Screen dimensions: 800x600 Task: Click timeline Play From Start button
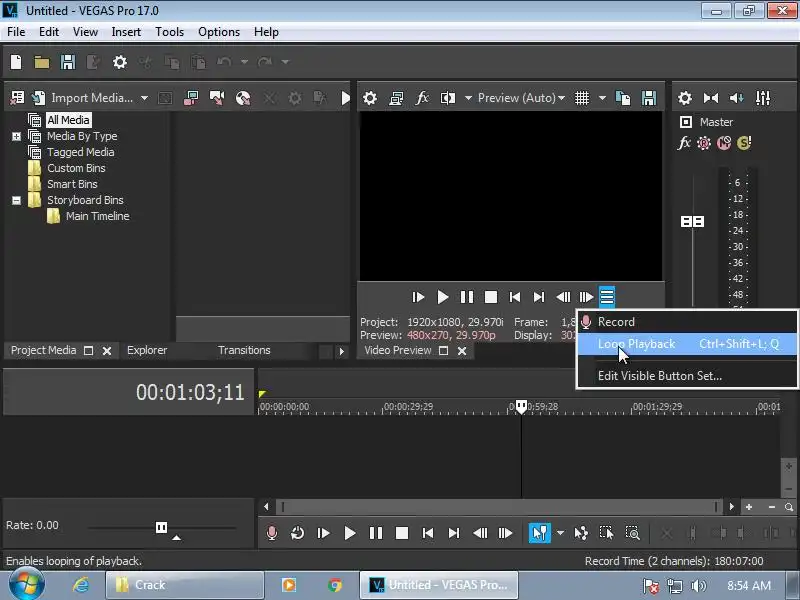click(x=323, y=533)
